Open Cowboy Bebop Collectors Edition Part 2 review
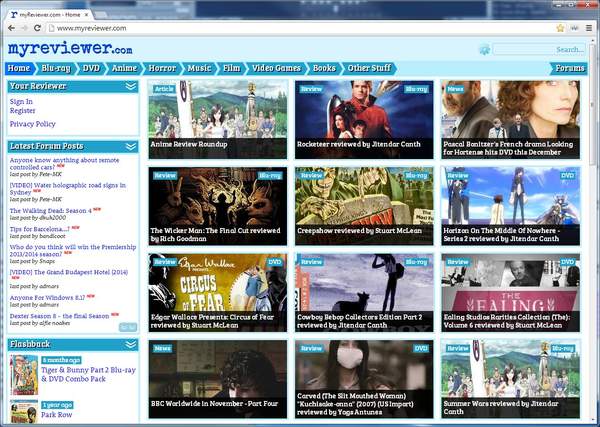This screenshot has height=427, width=600. [x=364, y=292]
